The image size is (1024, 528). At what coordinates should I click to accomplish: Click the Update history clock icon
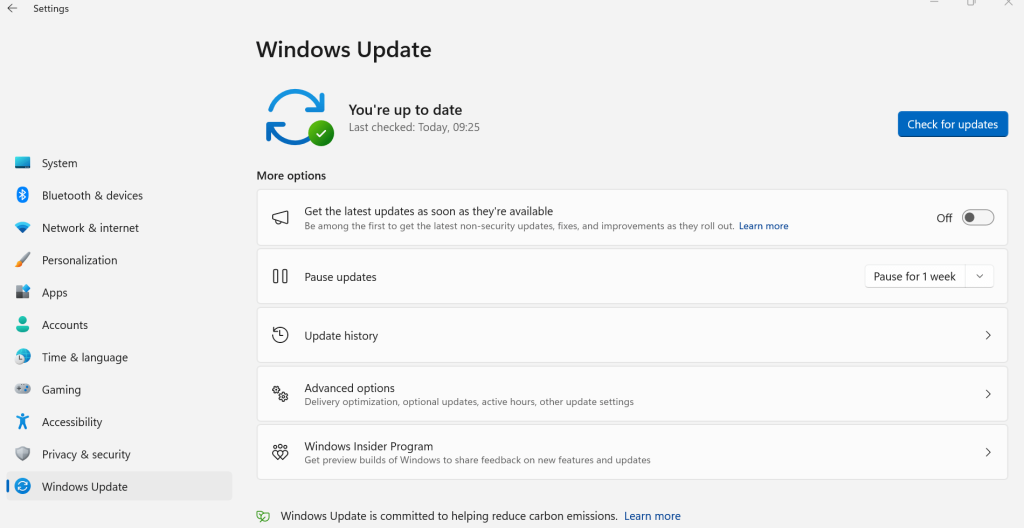pos(281,335)
